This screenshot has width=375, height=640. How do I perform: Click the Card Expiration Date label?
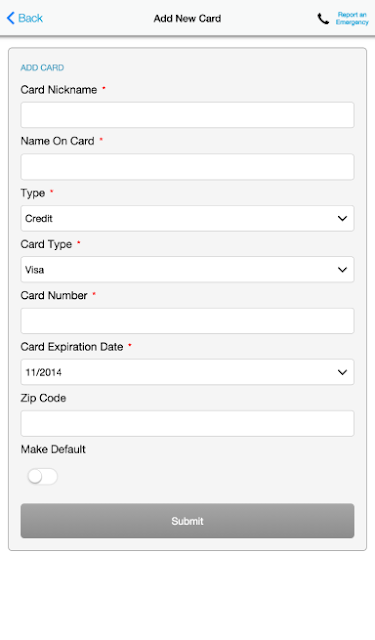pyautogui.click(x=72, y=347)
